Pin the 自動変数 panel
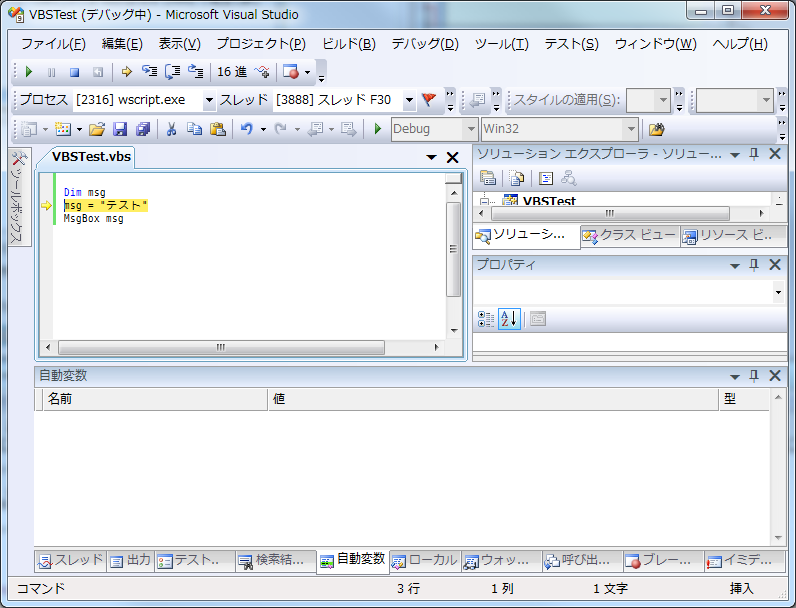The width and height of the screenshot is (796, 608). pos(754,376)
